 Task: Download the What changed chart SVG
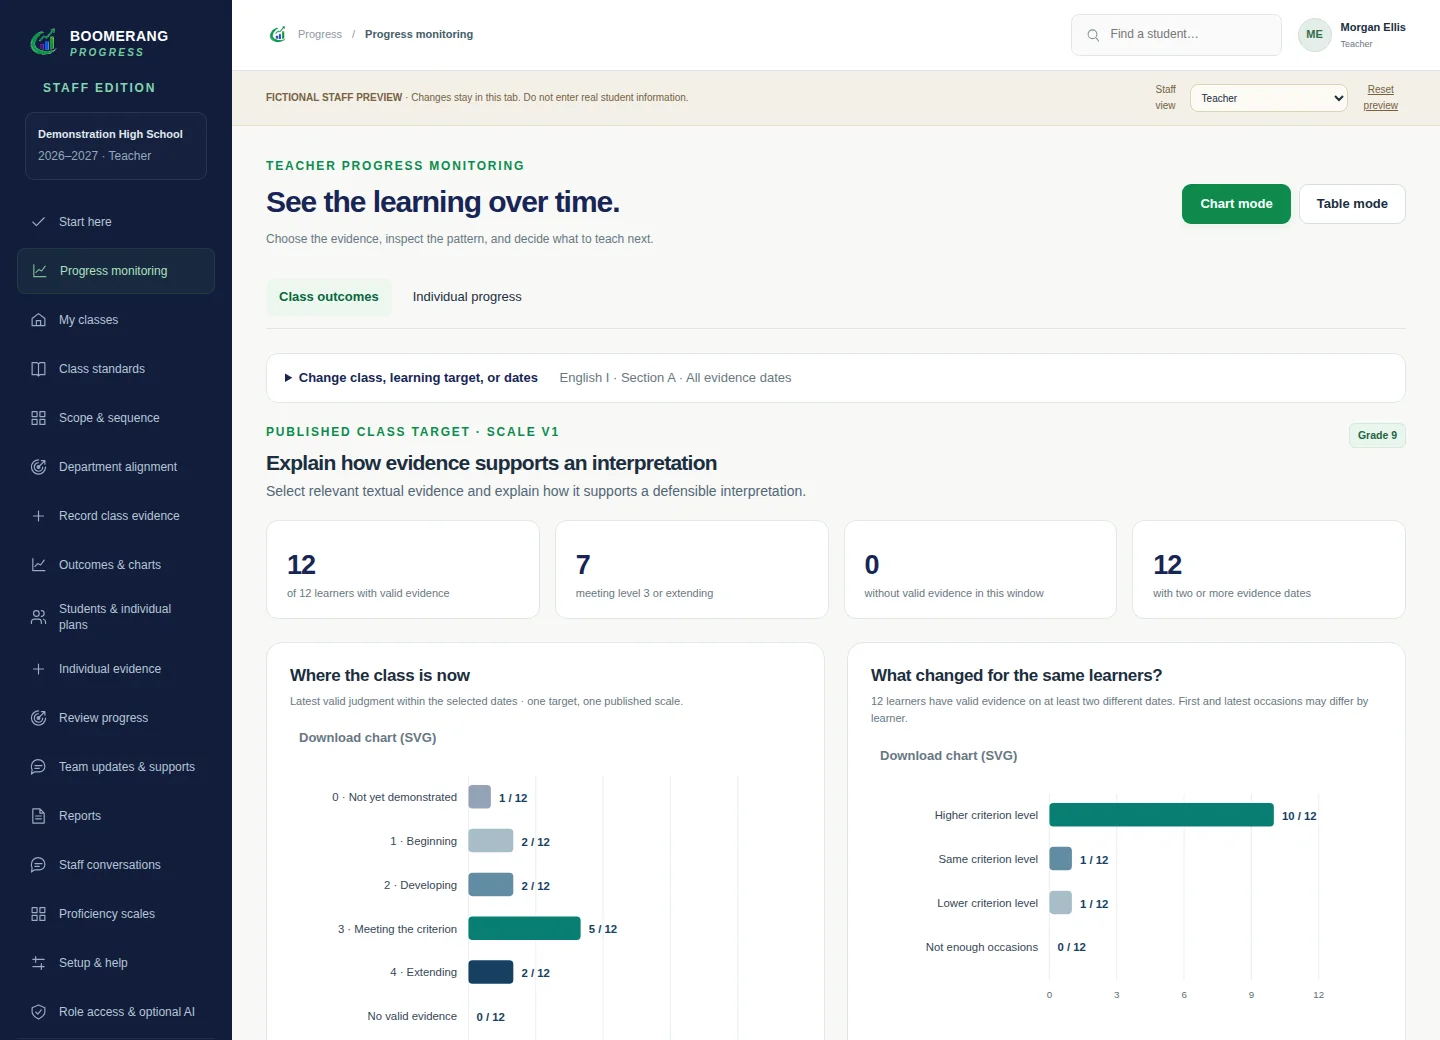click(x=948, y=756)
